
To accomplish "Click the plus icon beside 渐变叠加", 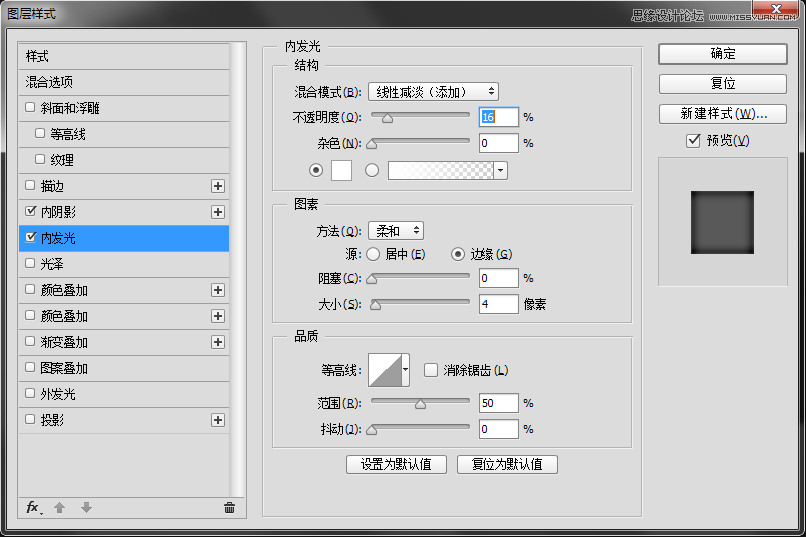I will 218,342.
